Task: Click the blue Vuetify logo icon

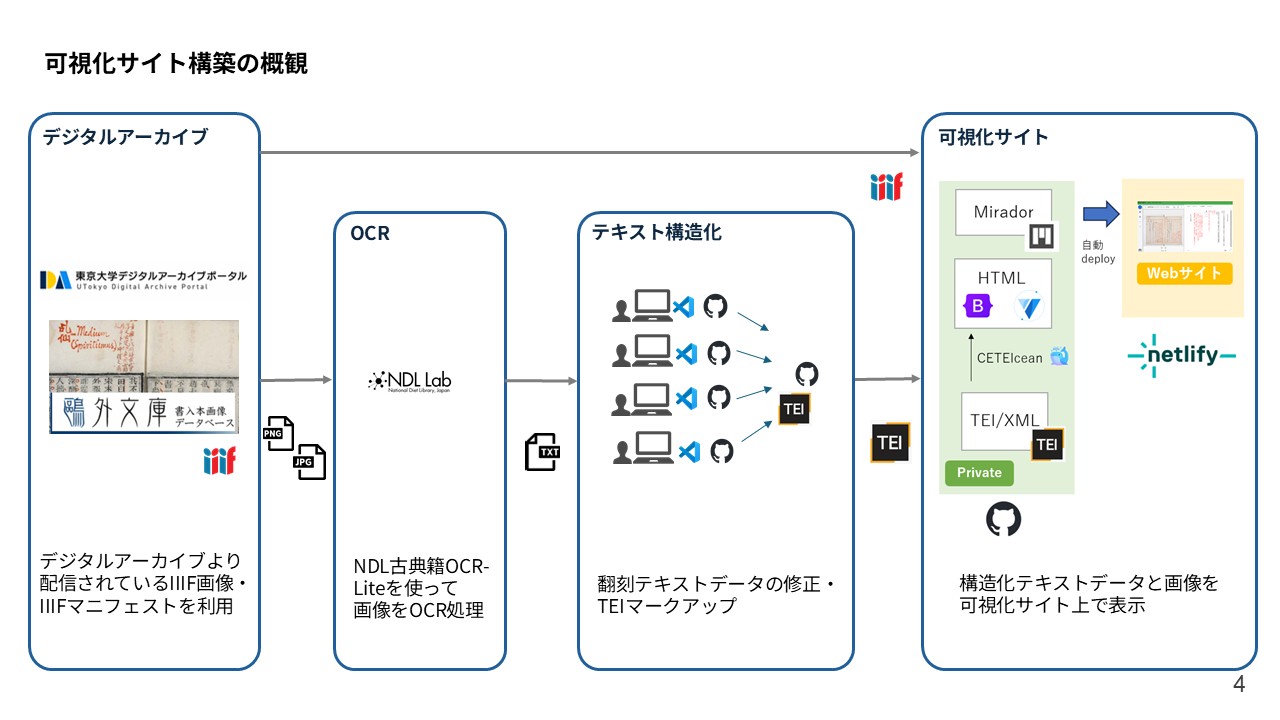Action: [x=1027, y=307]
